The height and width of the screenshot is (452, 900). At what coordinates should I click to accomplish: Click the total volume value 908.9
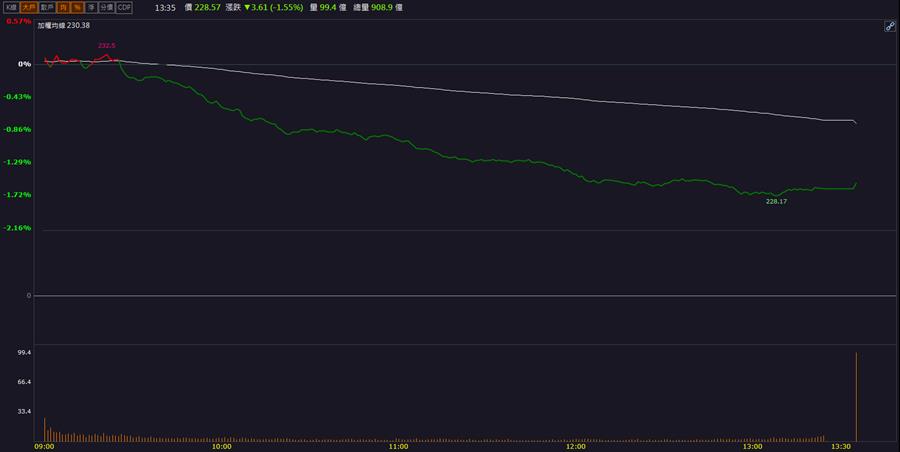click(382, 7)
